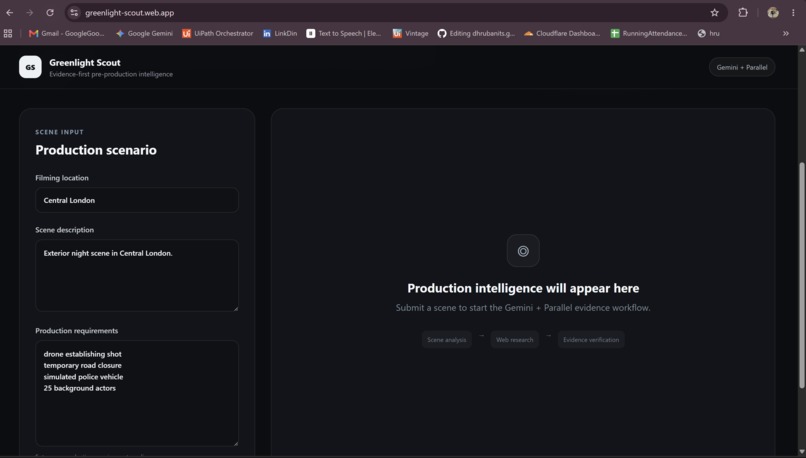Click the page vertical scrollbar thumb
806x458 pixels.
coord(801,275)
